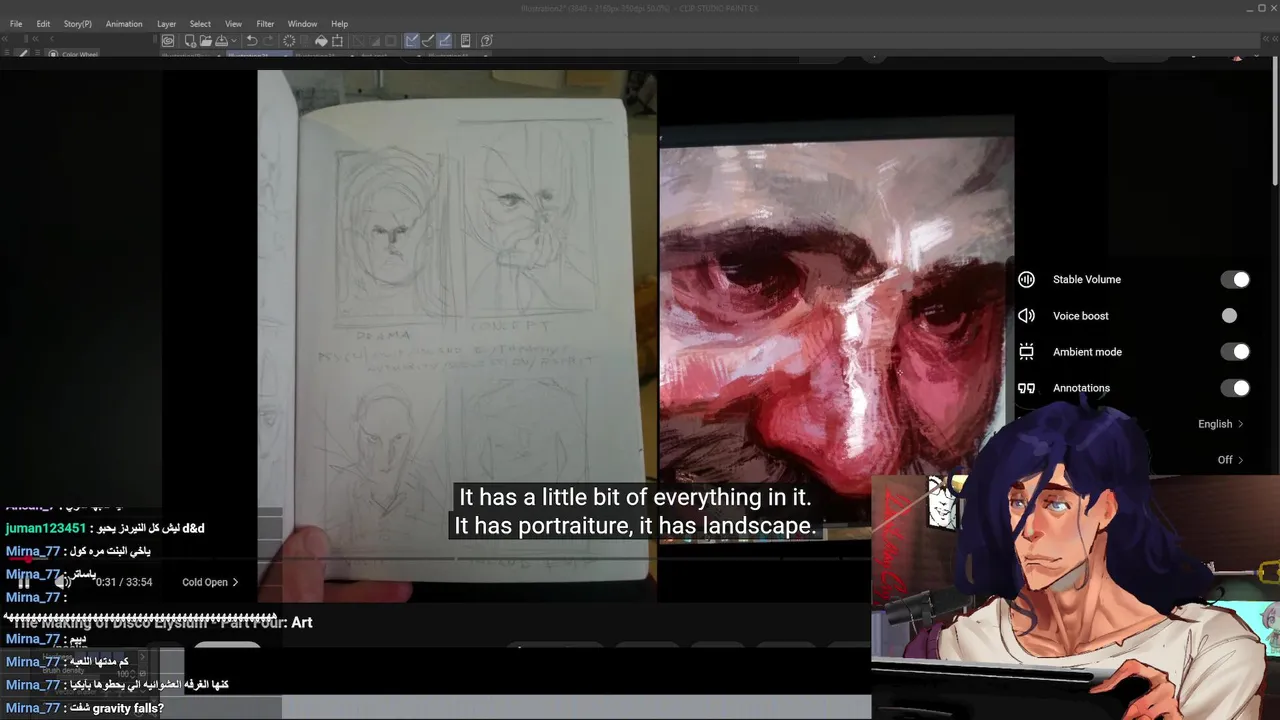Open the Select menu
Viewport: 1280px width, 720px height.
point(200,24)
